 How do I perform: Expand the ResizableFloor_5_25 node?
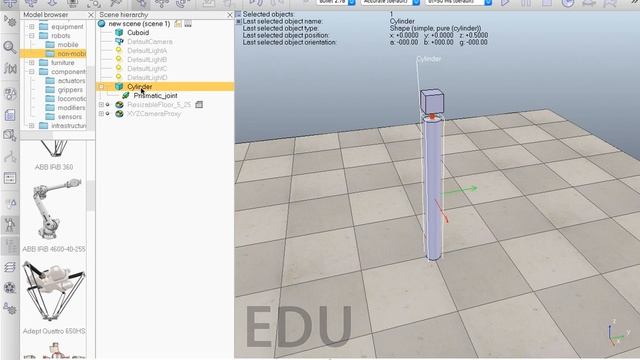[x=101, y=104]
